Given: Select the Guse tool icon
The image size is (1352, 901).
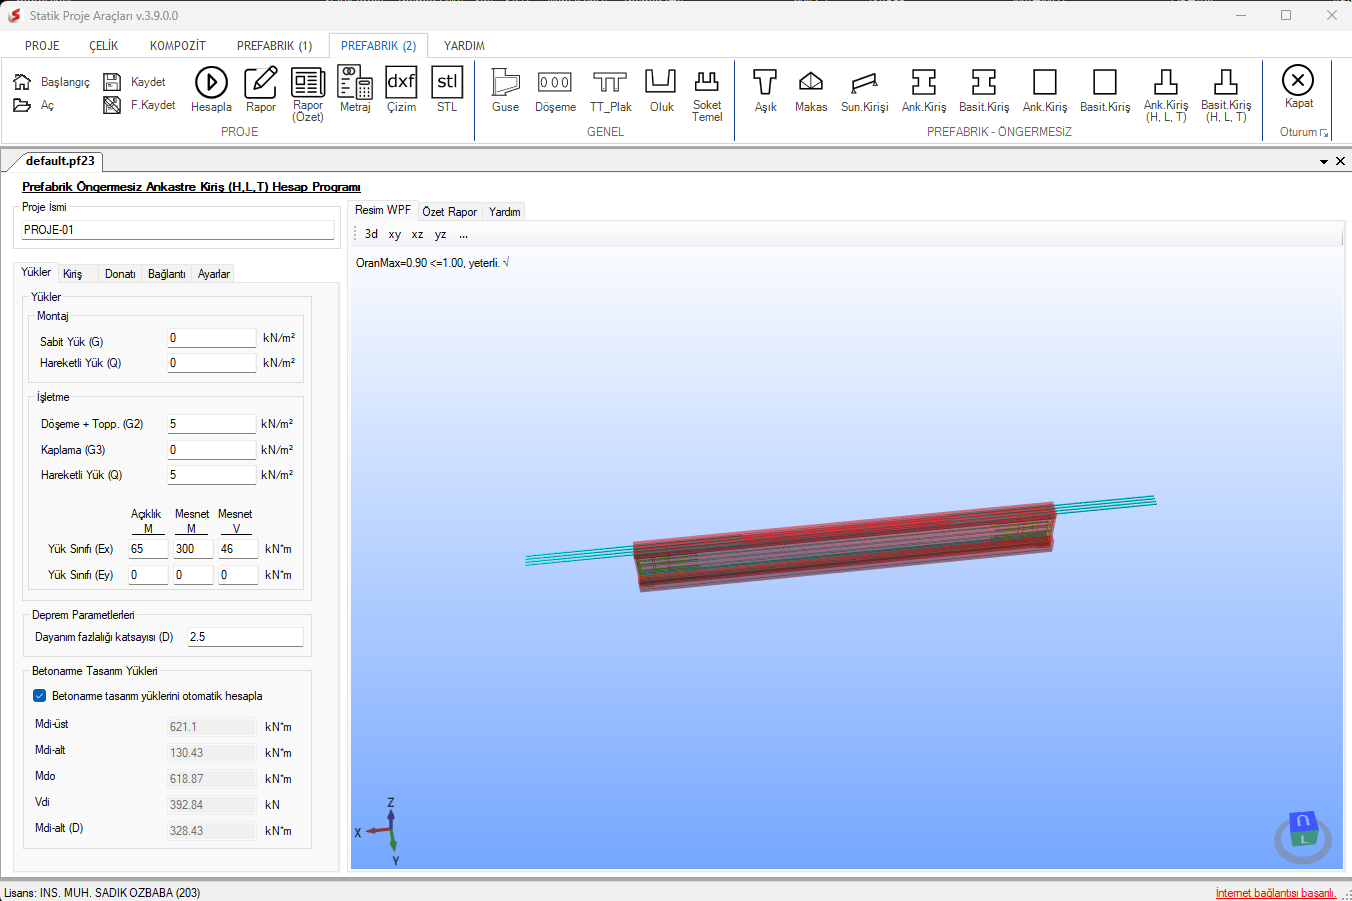Looking at the screenshot, I should pyautogui.click(x=505, y=89).
